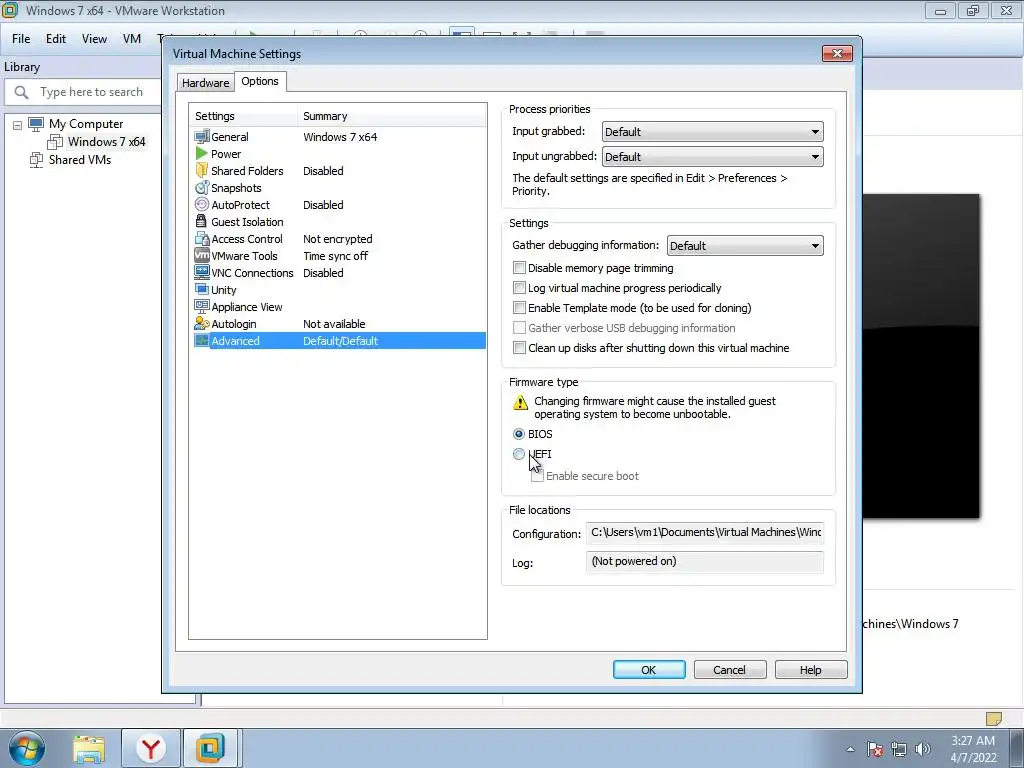Check Log virtual machine progress periodically
The height and width of the screenshot is (768, 1024).
click(x=519, y=288)
